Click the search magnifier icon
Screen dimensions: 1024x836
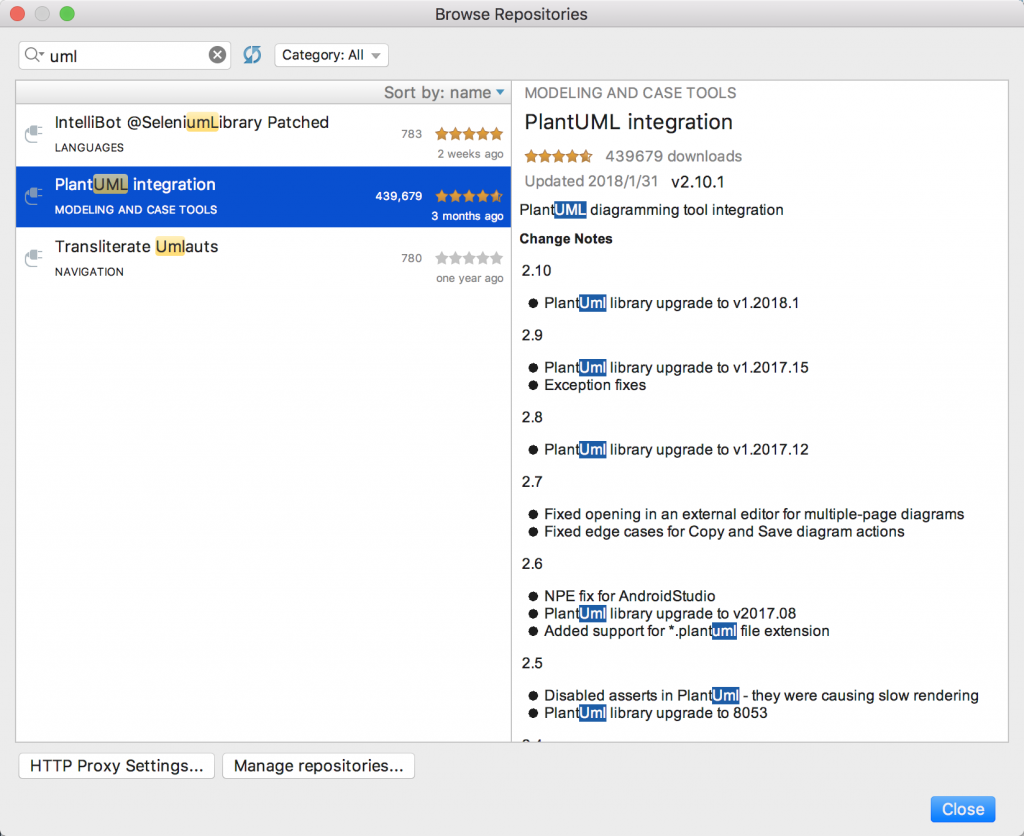coord(33,56)
